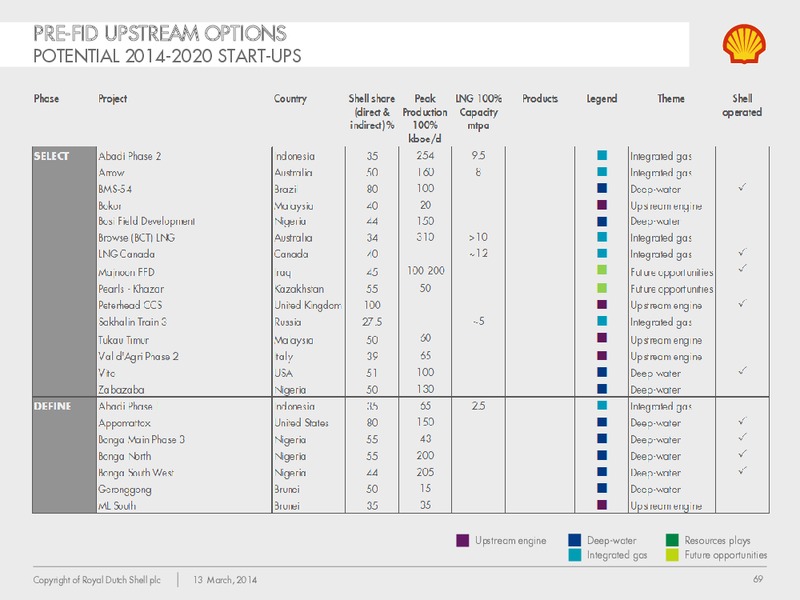The width and height of the screenshot is (800, 600).
Task: Click the yellow-green Future opportunities swatch in bottom legend
Action: (672, 555)
